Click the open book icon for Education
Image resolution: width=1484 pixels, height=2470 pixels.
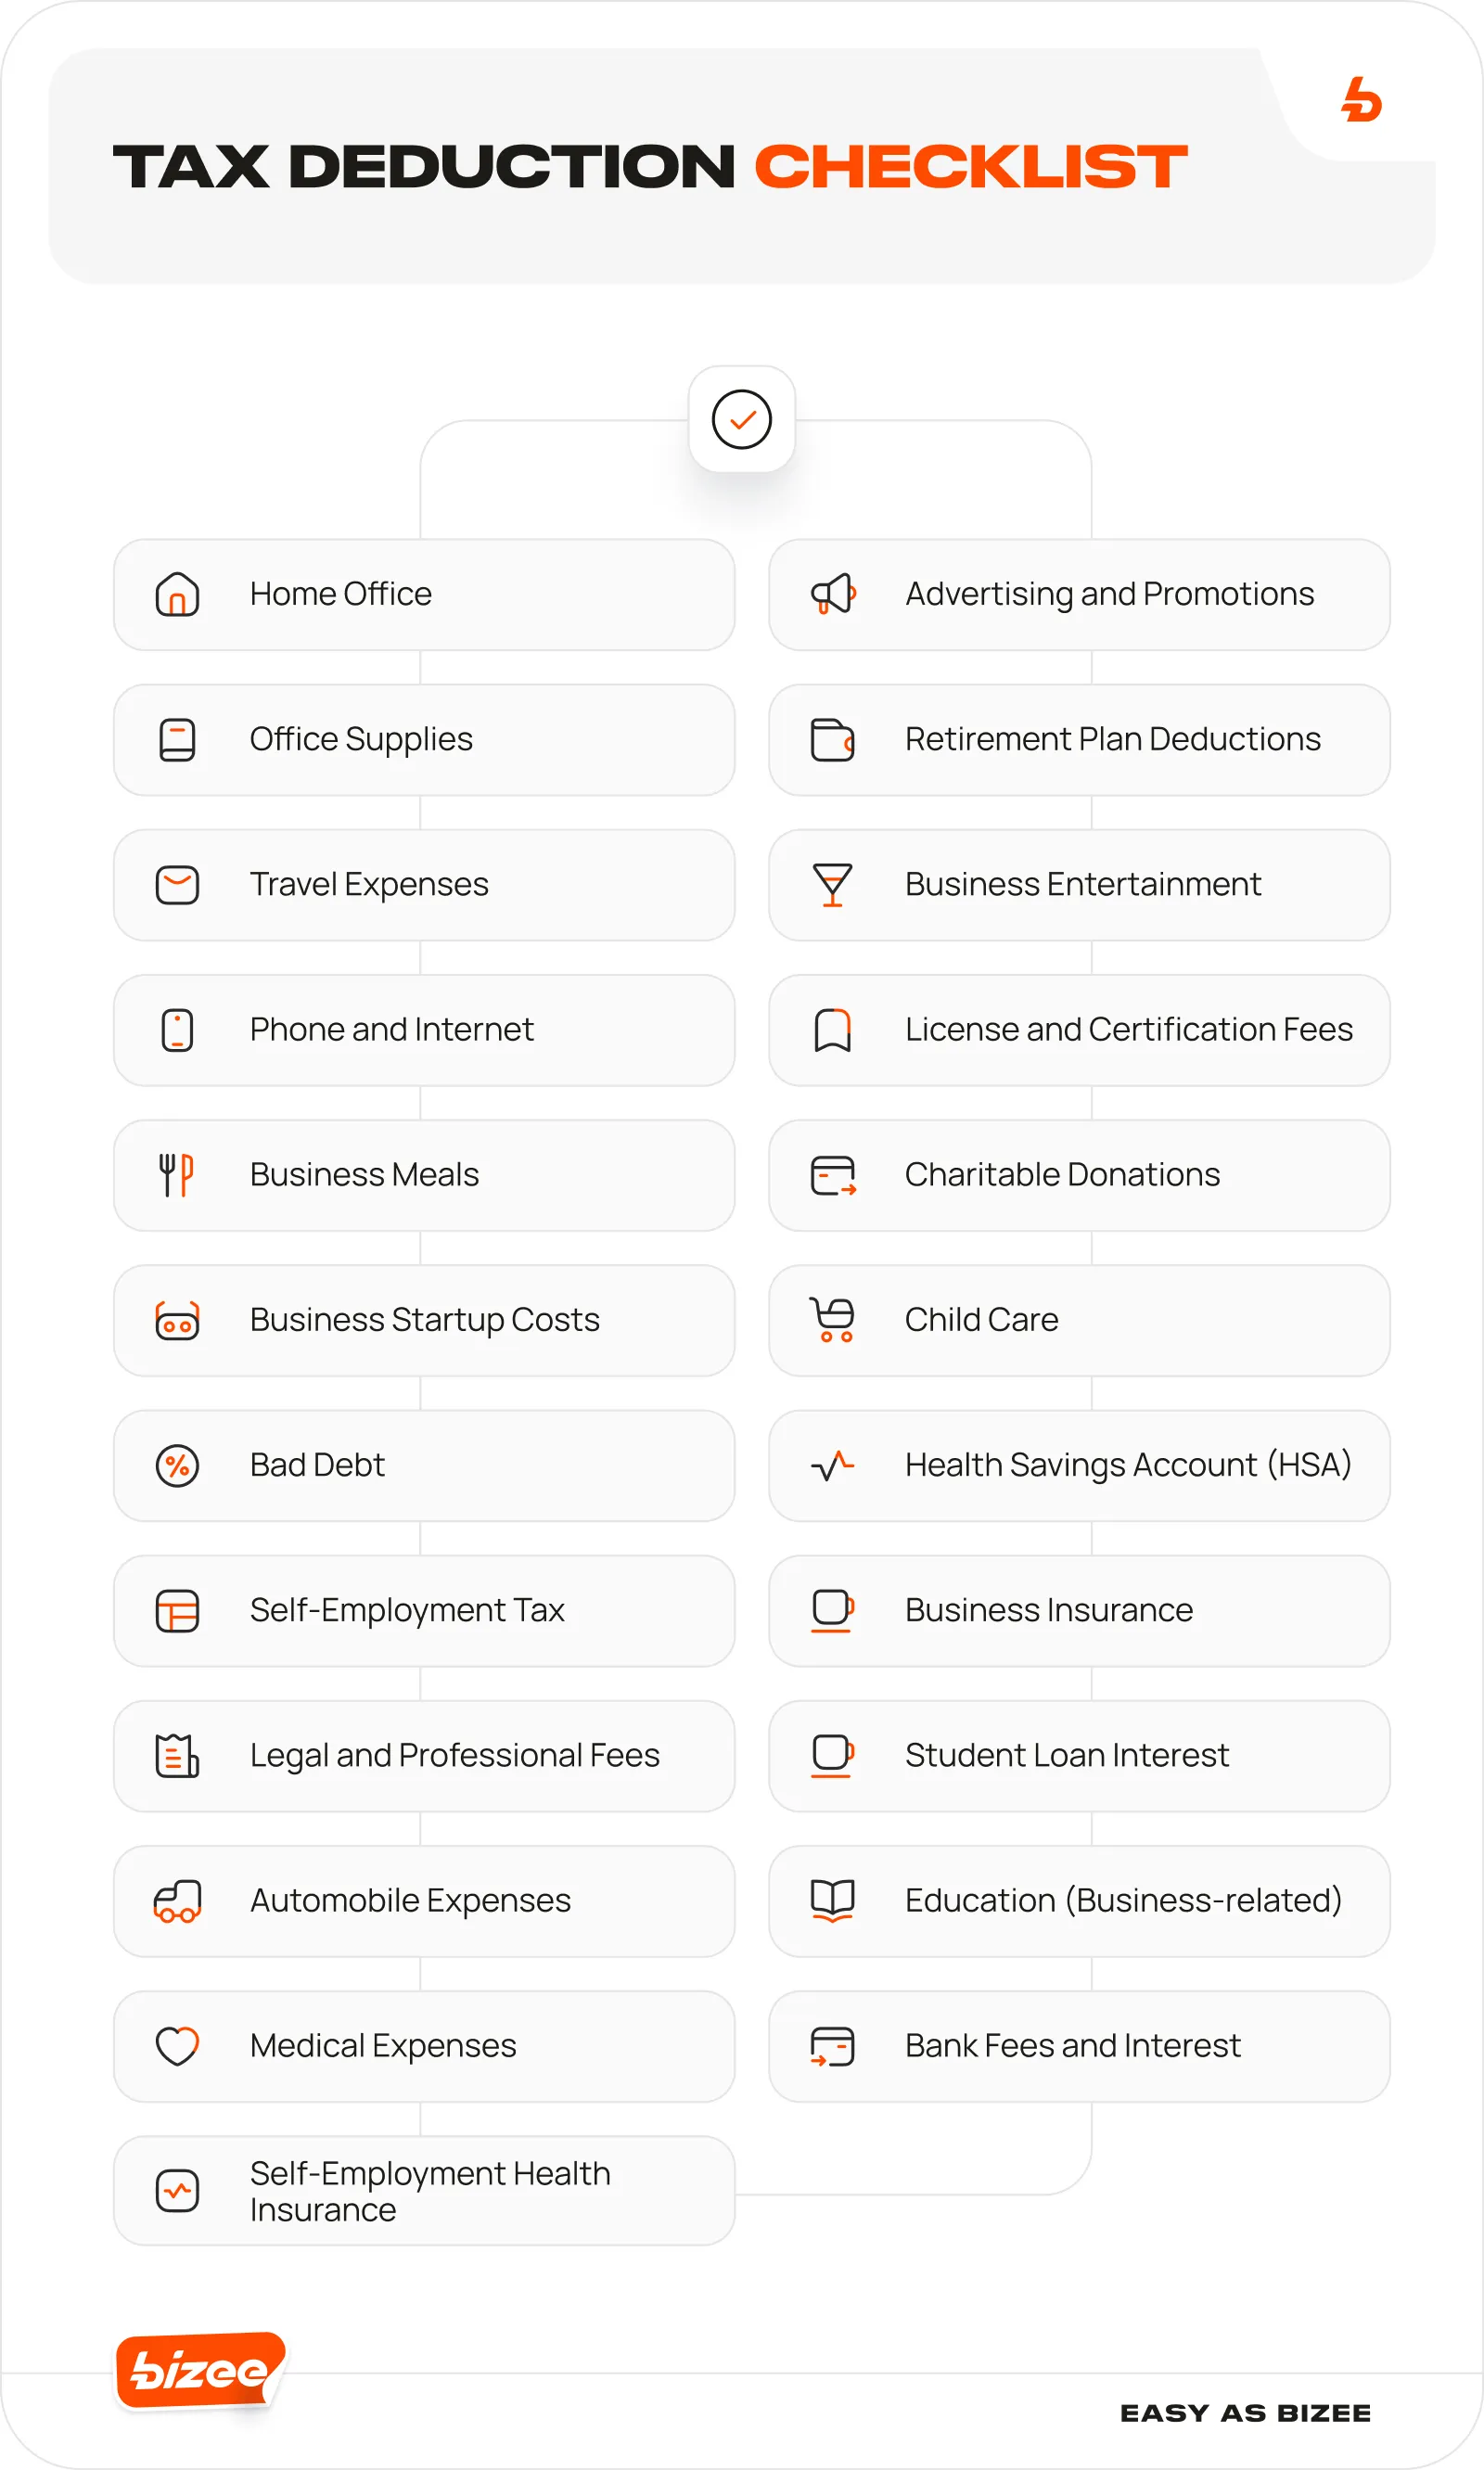coord(832,1900)
